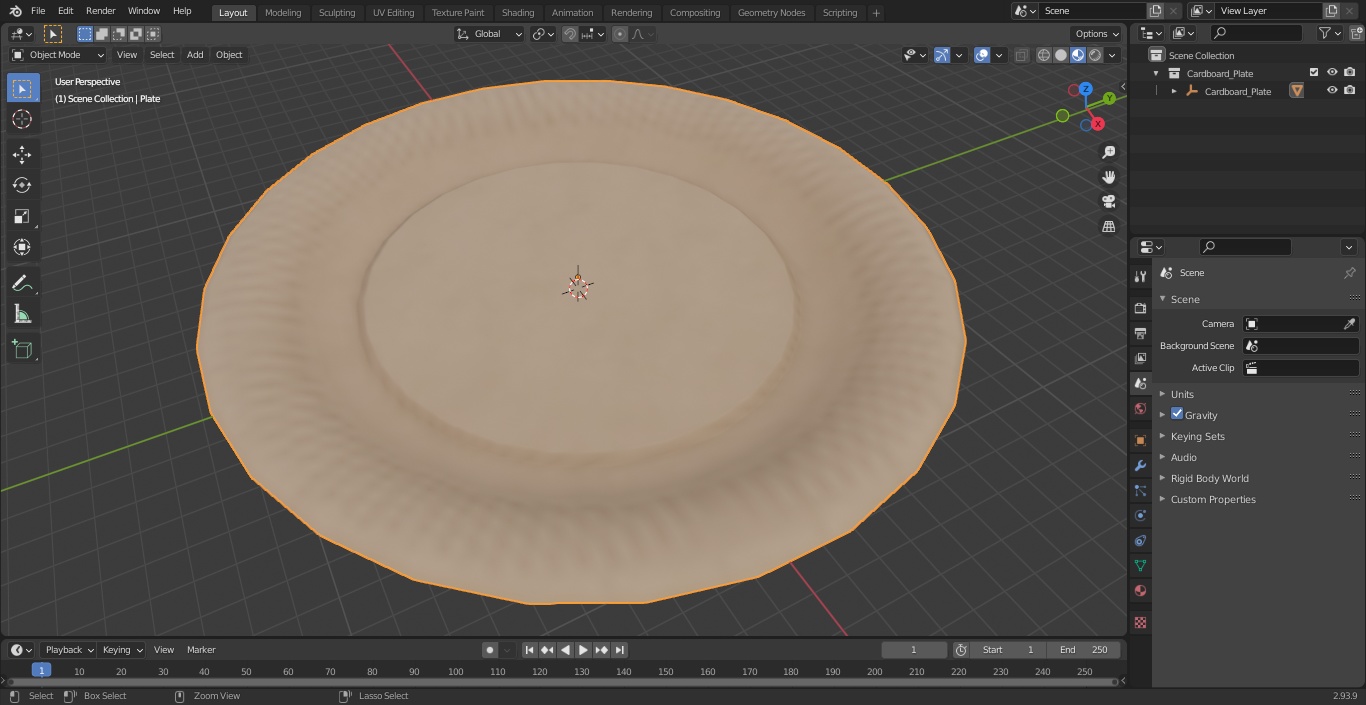
Task: Open the Modifier properties tab
Action: (1140, 465)
